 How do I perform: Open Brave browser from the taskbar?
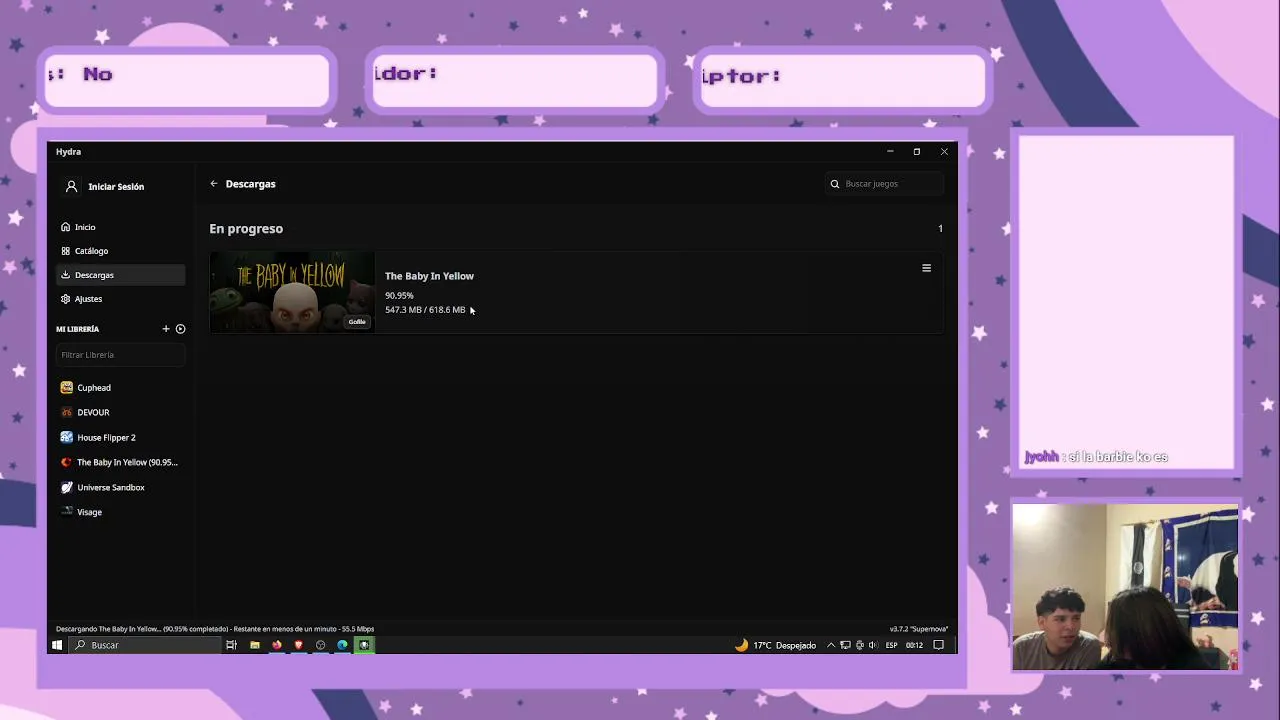point(298,645)
